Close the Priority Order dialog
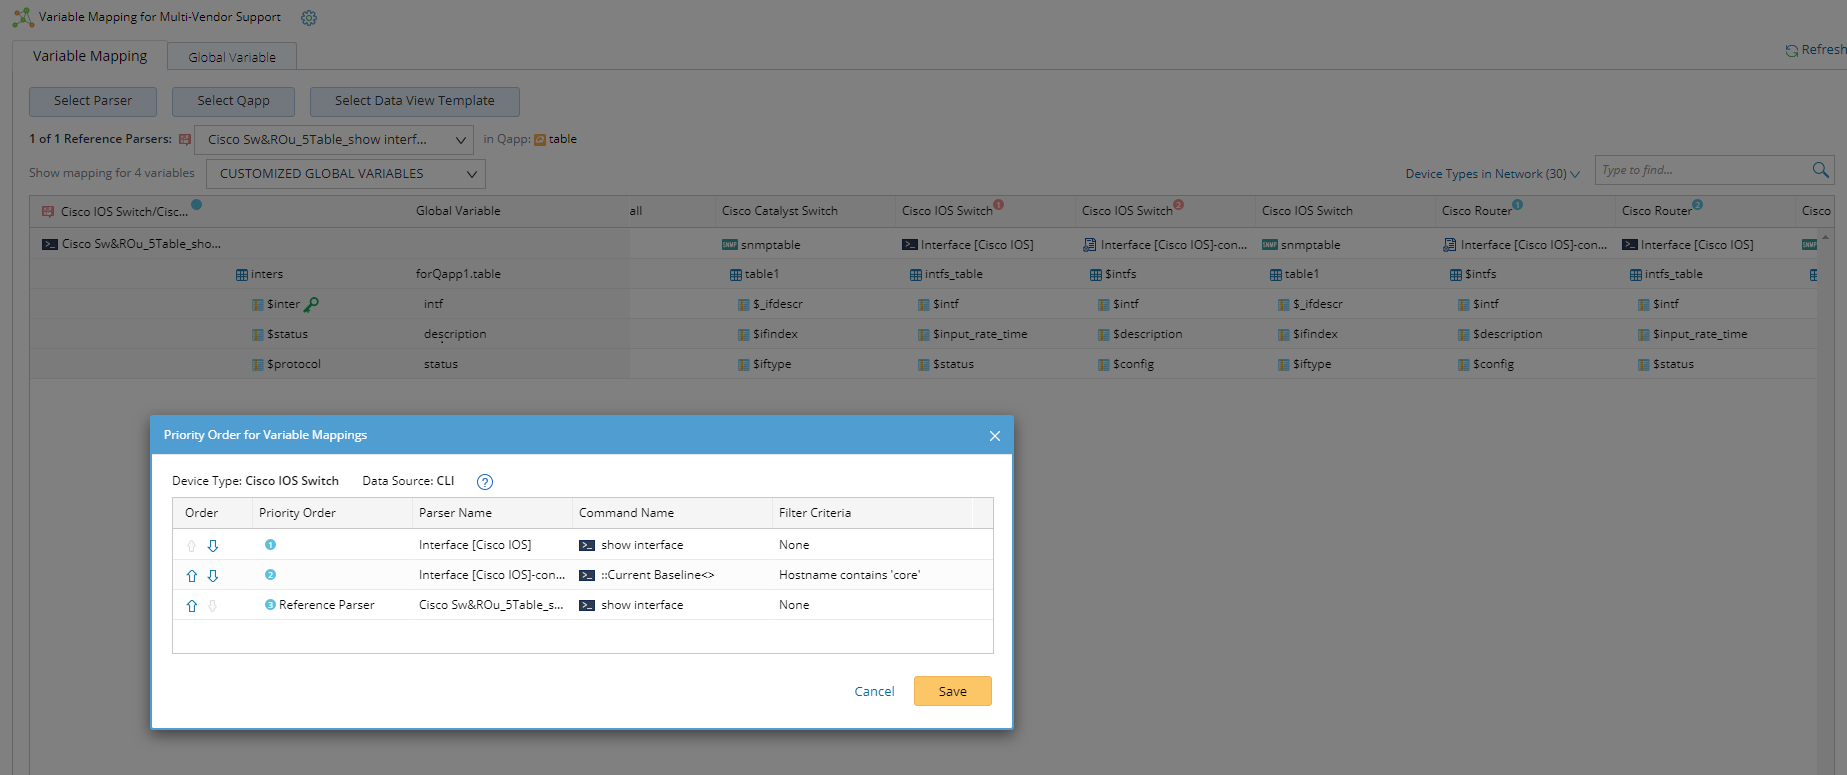The width and height of the screenshot is (1847, 775). [x=995, y=436]
